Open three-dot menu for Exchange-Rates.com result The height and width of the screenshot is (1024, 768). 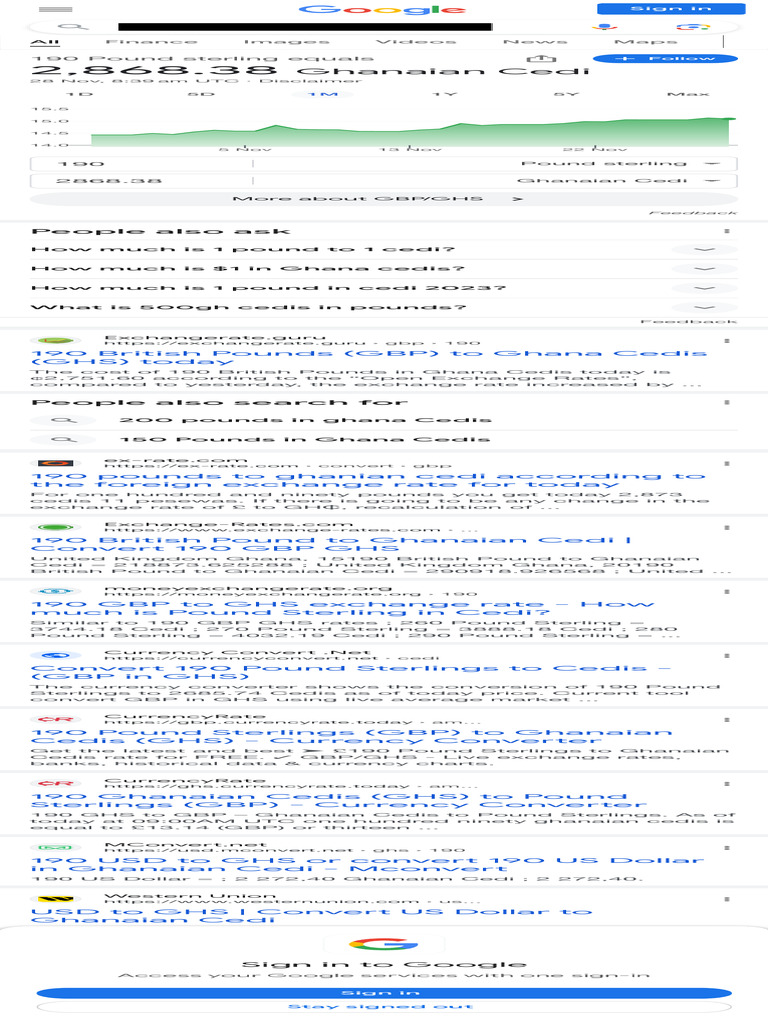click(727, 528)
